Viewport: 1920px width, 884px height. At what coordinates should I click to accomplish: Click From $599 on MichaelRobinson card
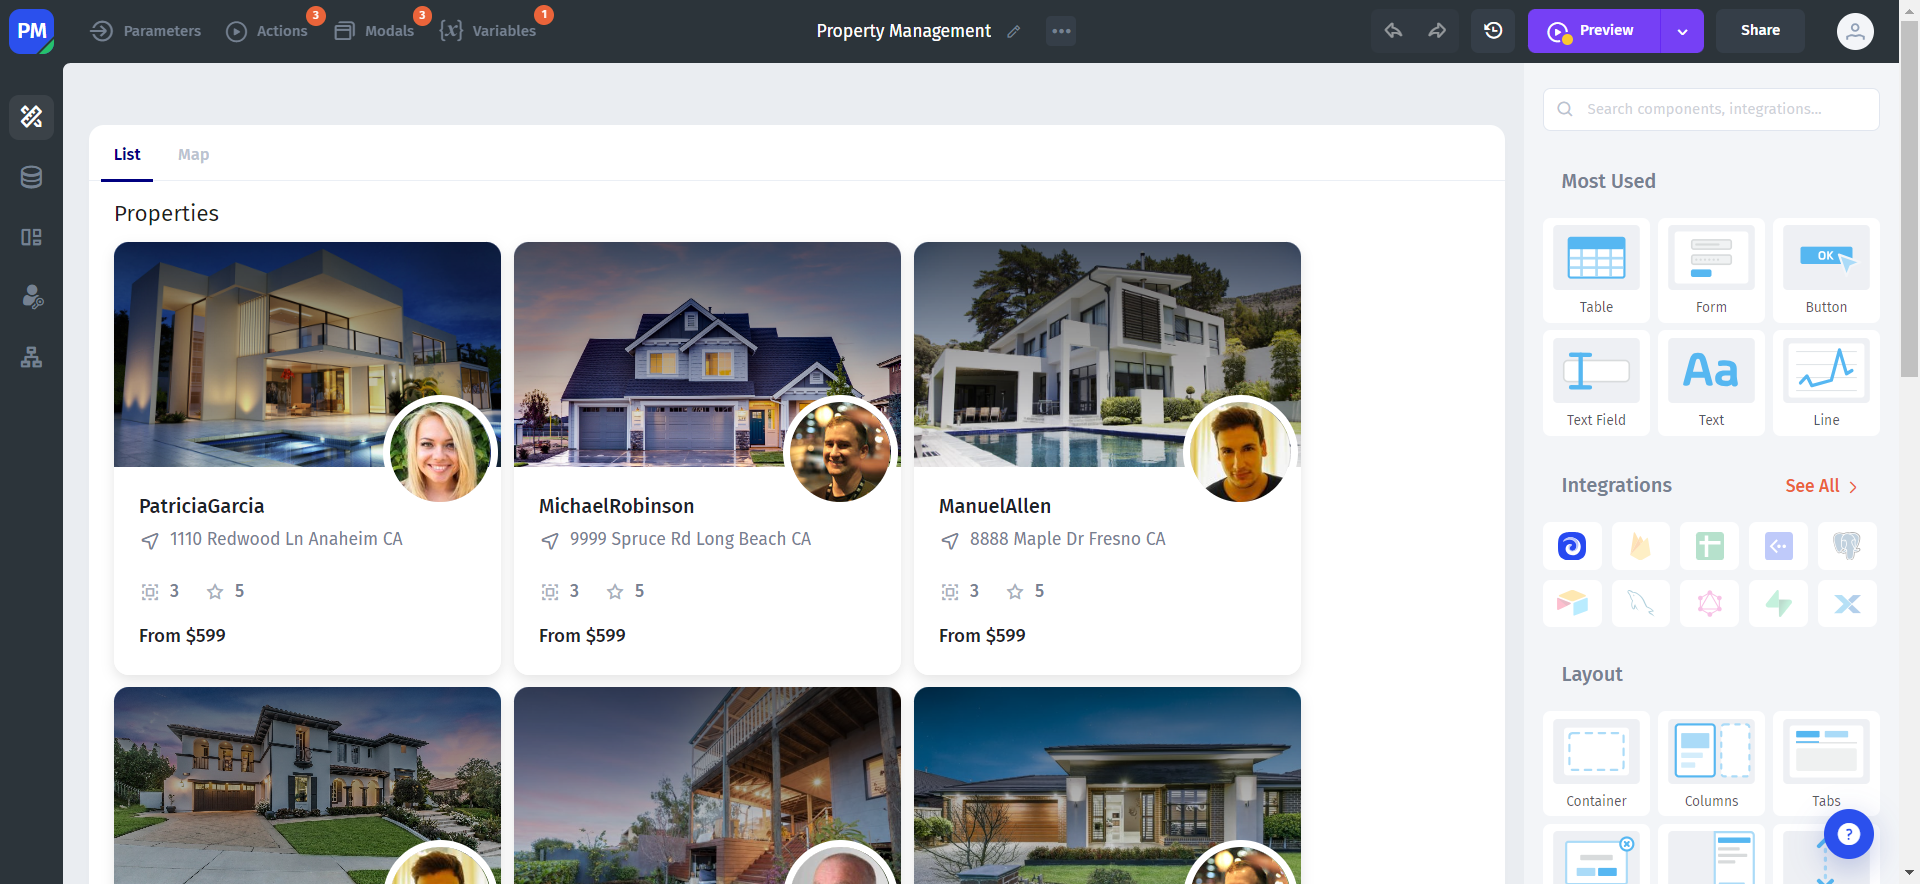click(x=582, y=636)
